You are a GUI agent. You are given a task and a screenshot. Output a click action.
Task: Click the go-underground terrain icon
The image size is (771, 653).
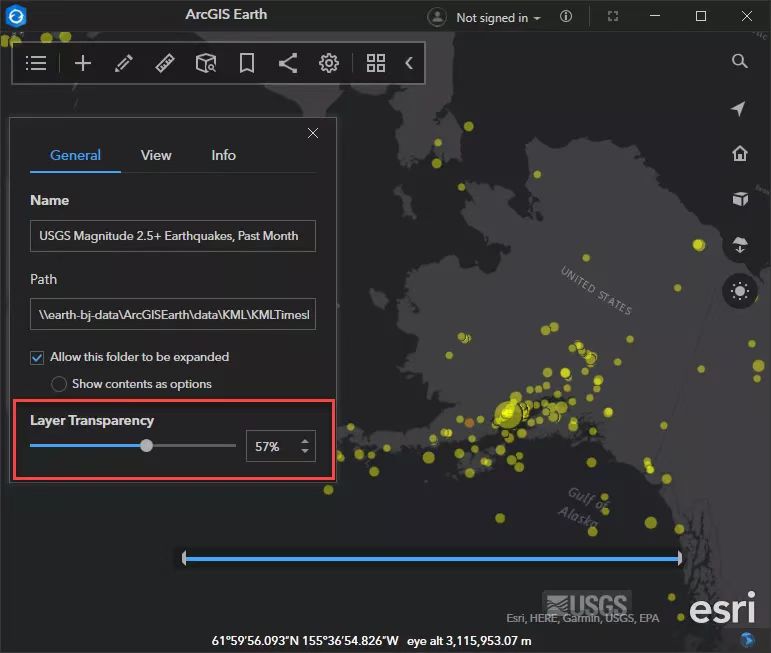tap(740, 244)
